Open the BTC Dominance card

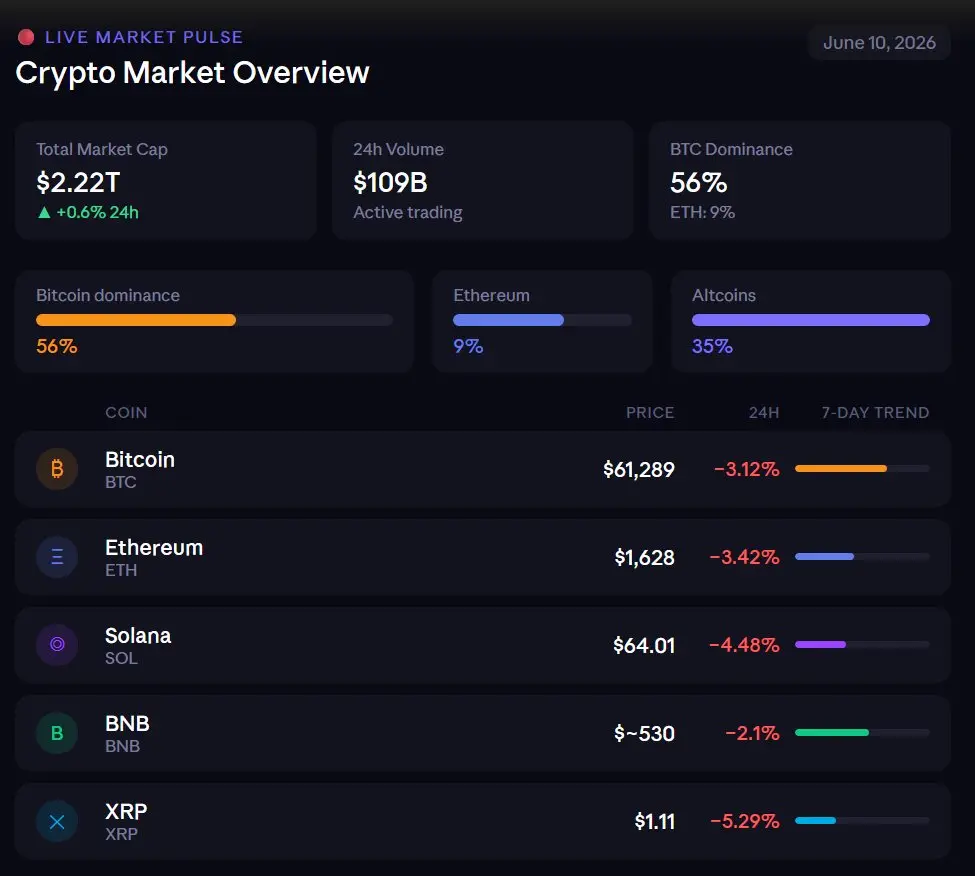pyautogui.click(x=800, y=181)
